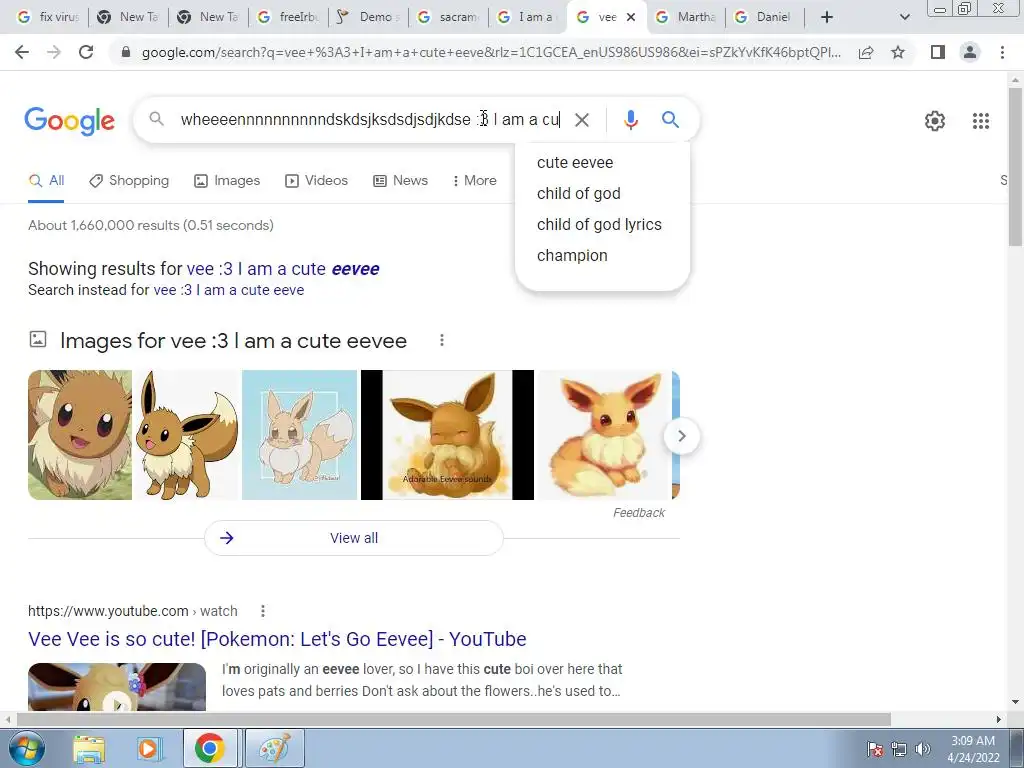Switch to the 'fix virus' browser tab

click(x=48, y=17)
